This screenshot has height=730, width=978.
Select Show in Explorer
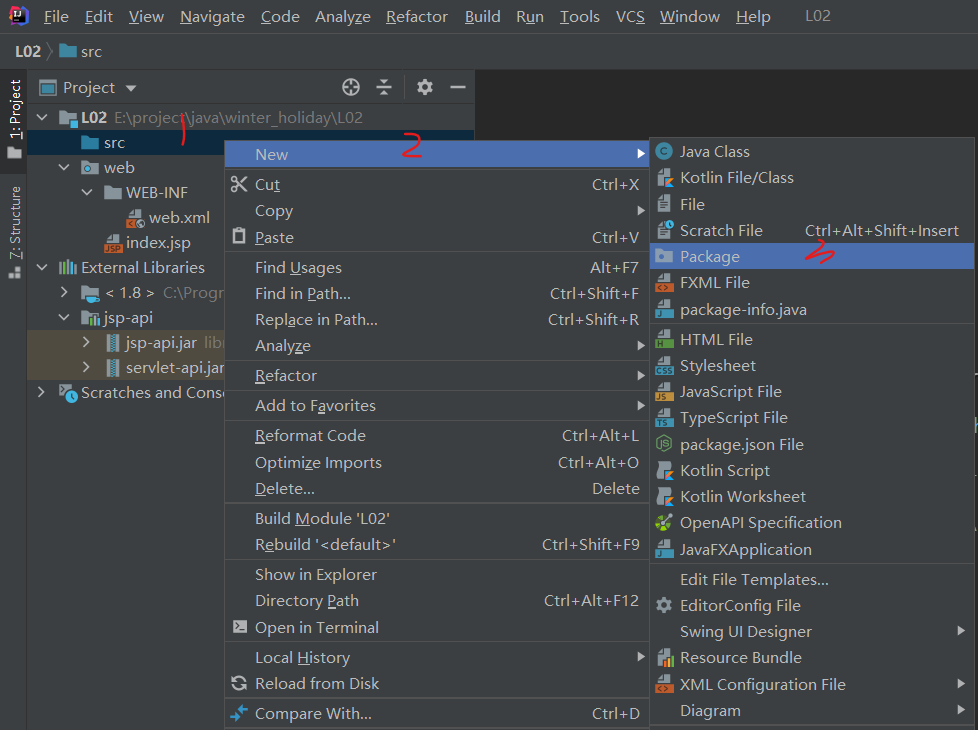(x=437, y=575)
